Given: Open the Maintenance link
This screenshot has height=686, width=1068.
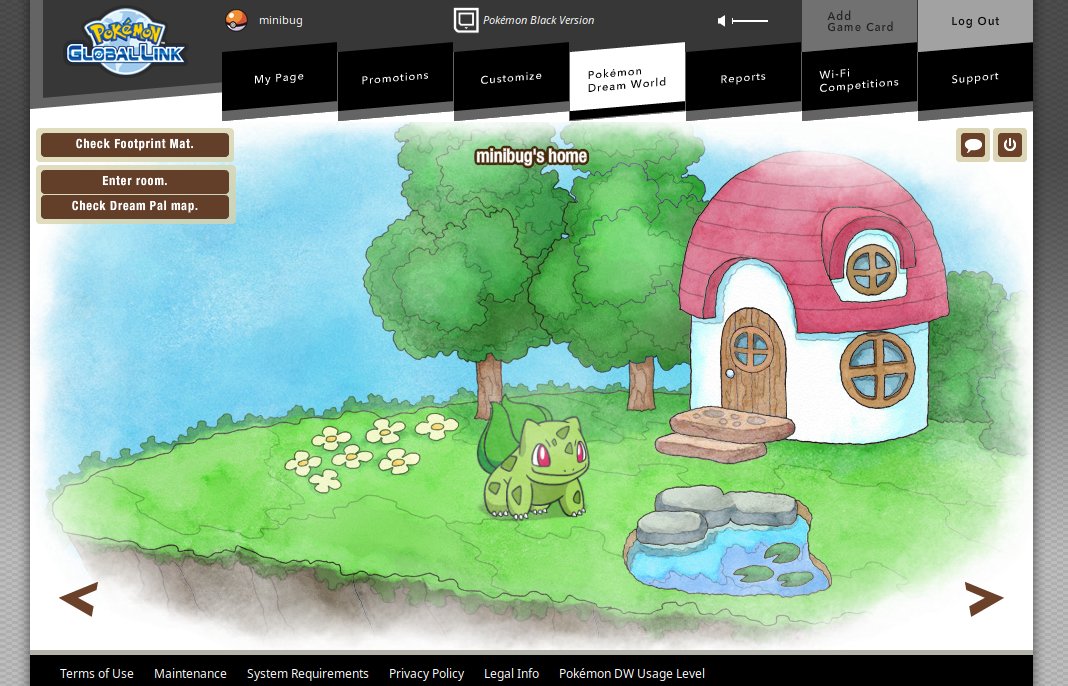Looking at the screenshot, I should [x=190, y=673].
